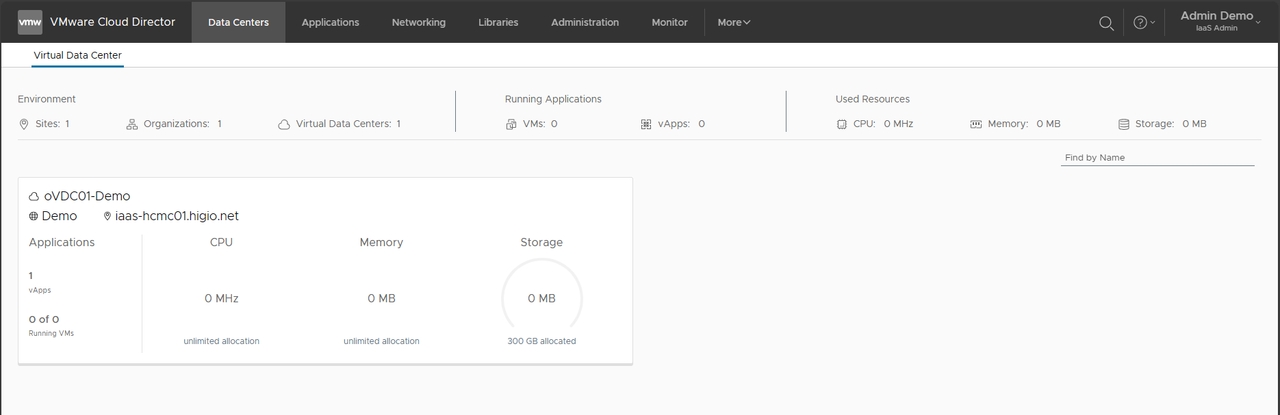The image size is (1280, 415).
Task: Click the help question mark icon
Action: (x=1139, y=23)
